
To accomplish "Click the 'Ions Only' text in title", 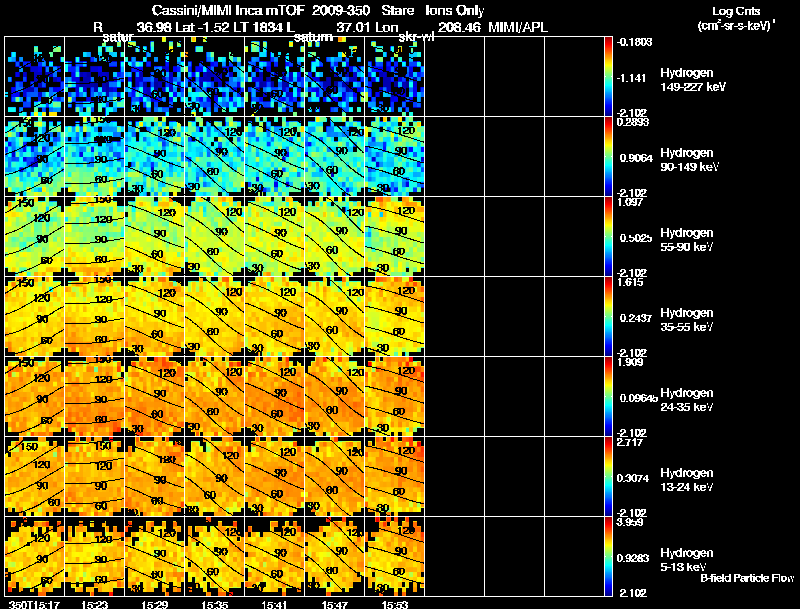I will [x=455, y=11].
